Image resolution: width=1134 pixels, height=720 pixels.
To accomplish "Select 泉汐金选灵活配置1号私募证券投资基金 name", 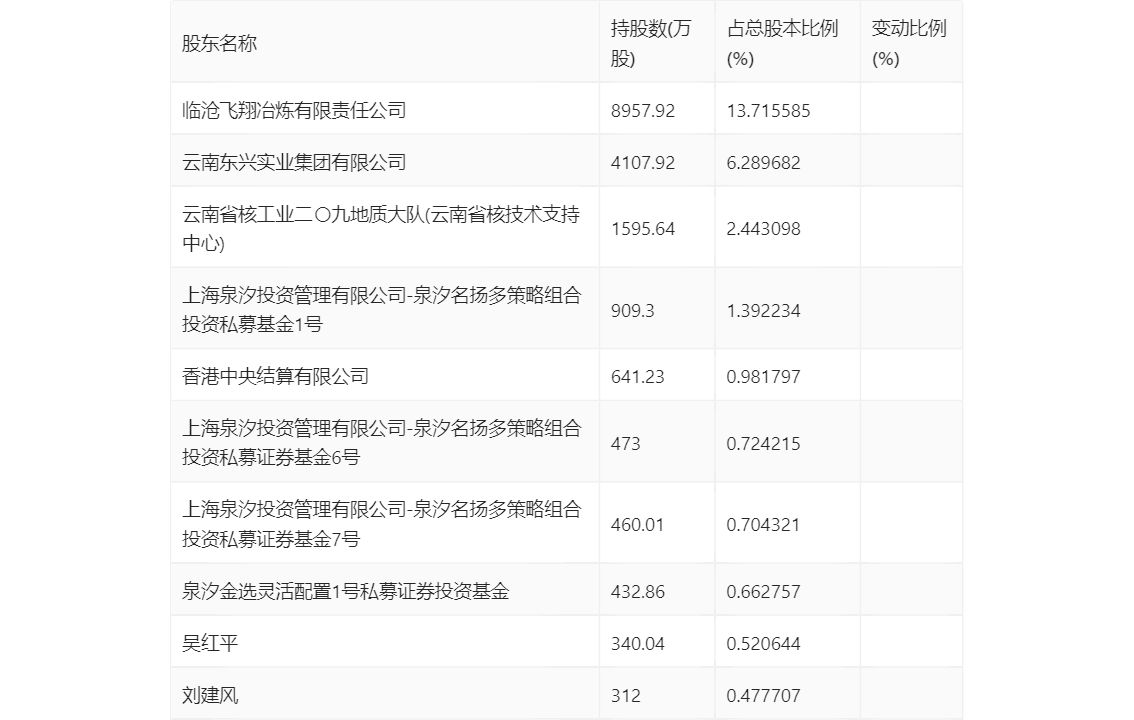I will [346, 591].
